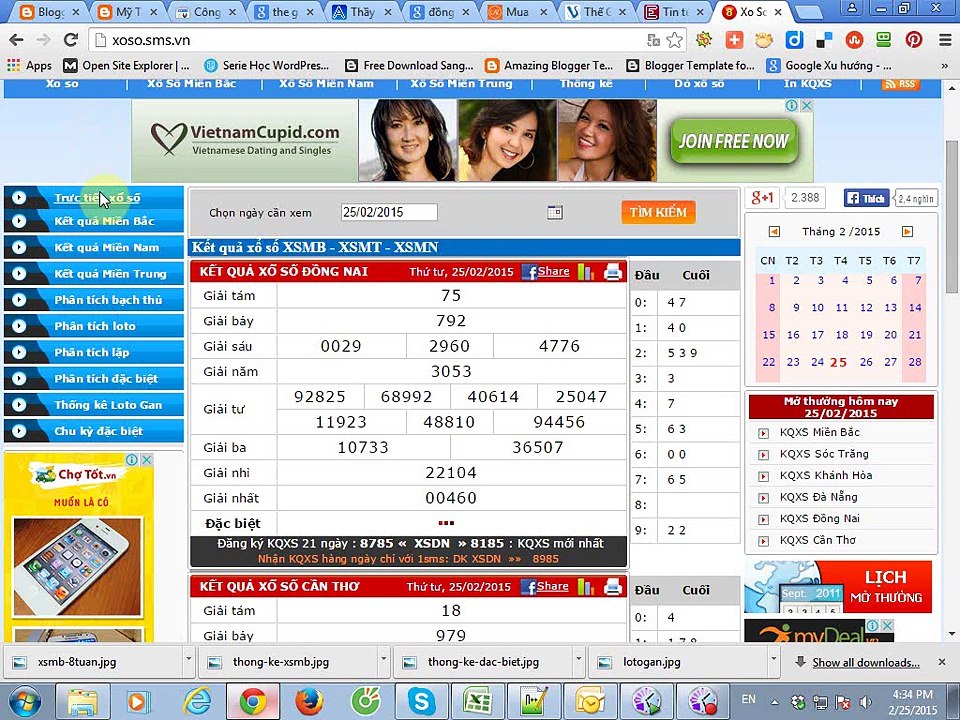Share Cần Thơ results on Facebook
960x720 pixels.
[546, 587]
